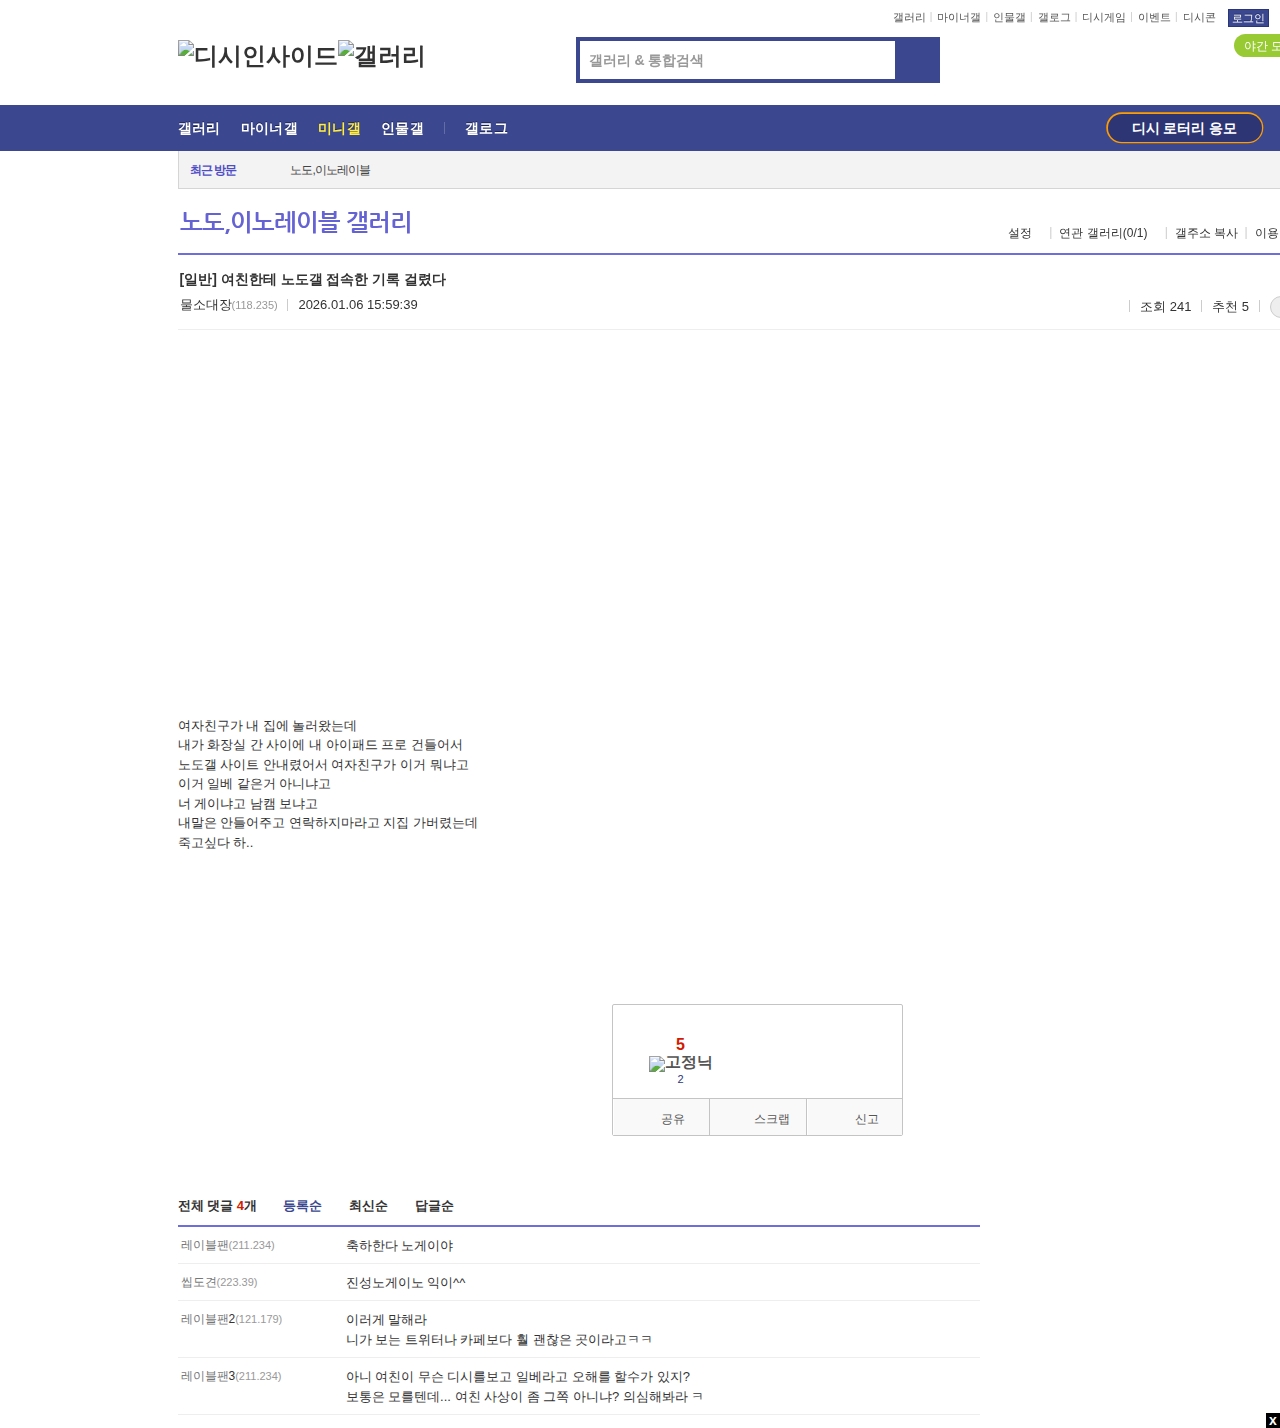Click the 디시인사이드 logo image

(257, 55)
